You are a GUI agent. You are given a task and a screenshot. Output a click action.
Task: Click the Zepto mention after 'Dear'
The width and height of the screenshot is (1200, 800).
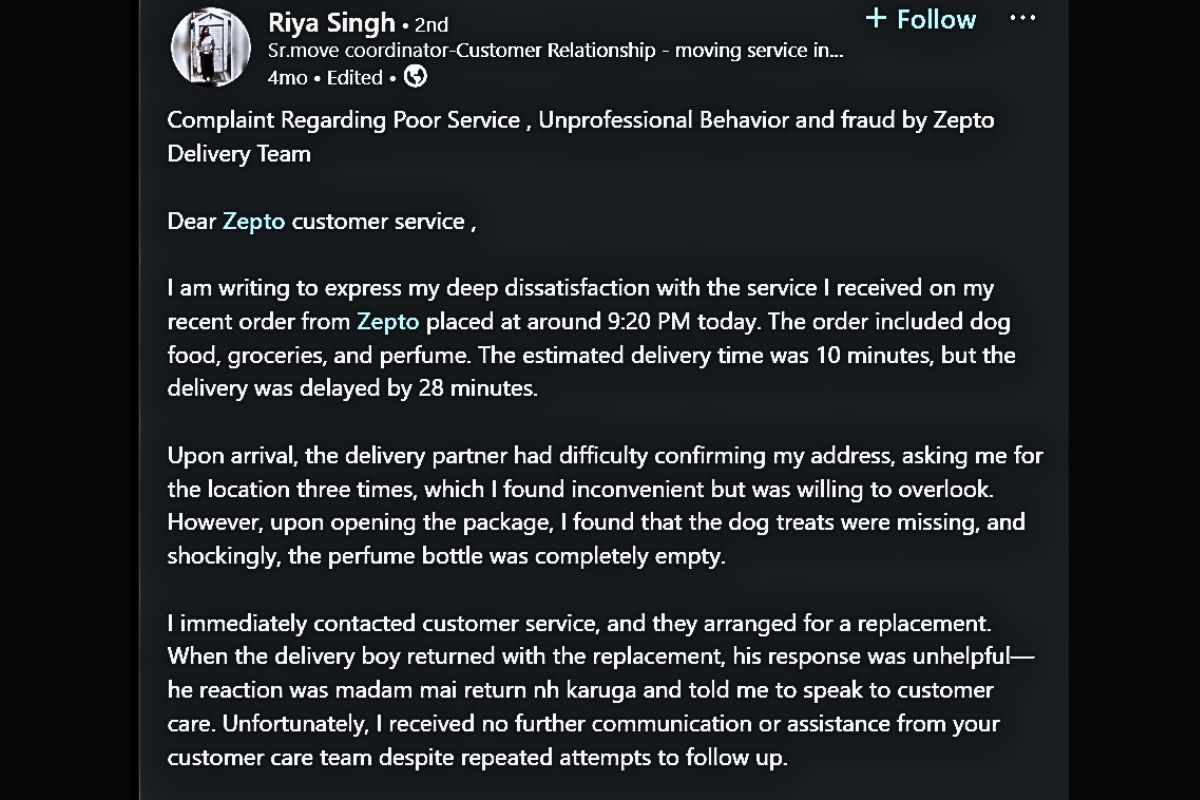(x=254, y=221)
